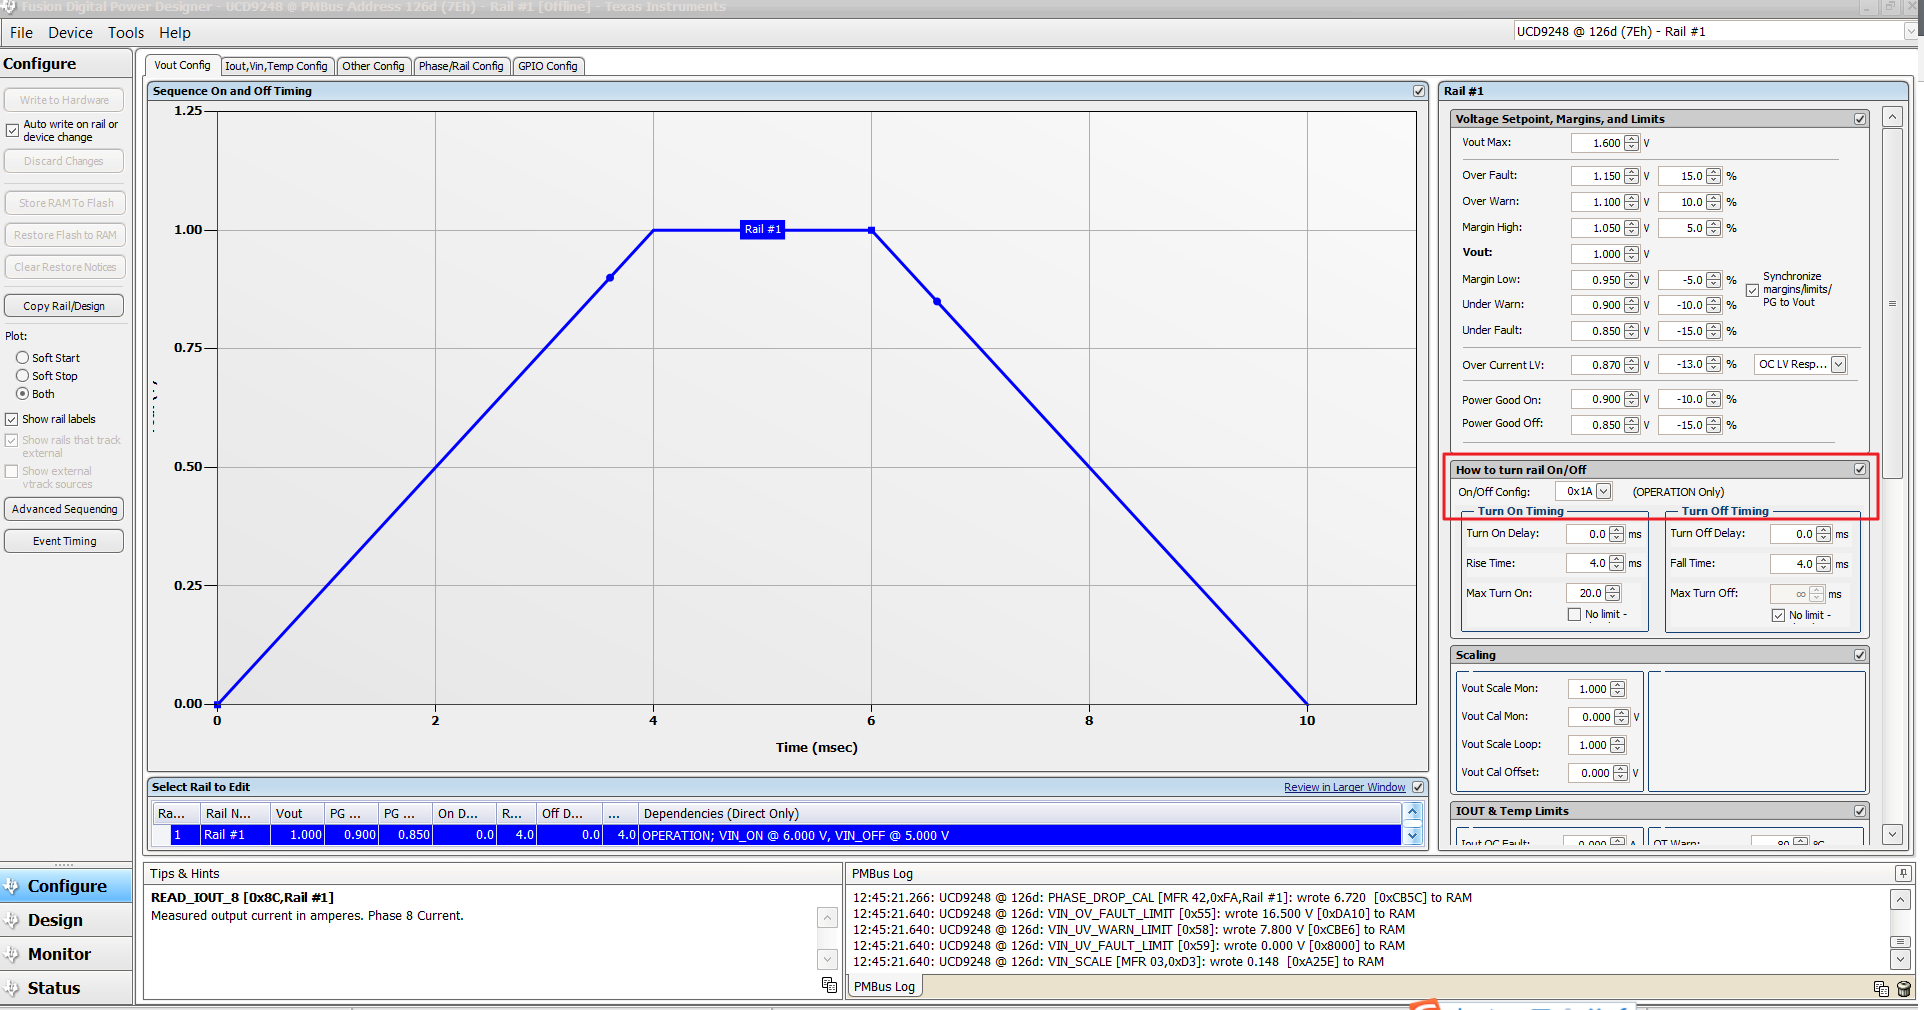The width and height of the screenshot is (1924, 1010).
Task: Toggle Auto write on rail or device change
Action: pyautogui.click(x=13, y=130)
